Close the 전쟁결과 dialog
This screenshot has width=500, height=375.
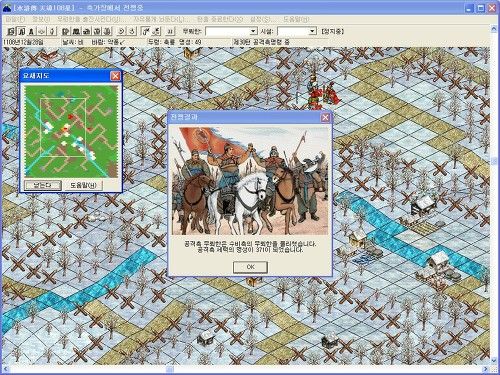click(x=325, y=117)
